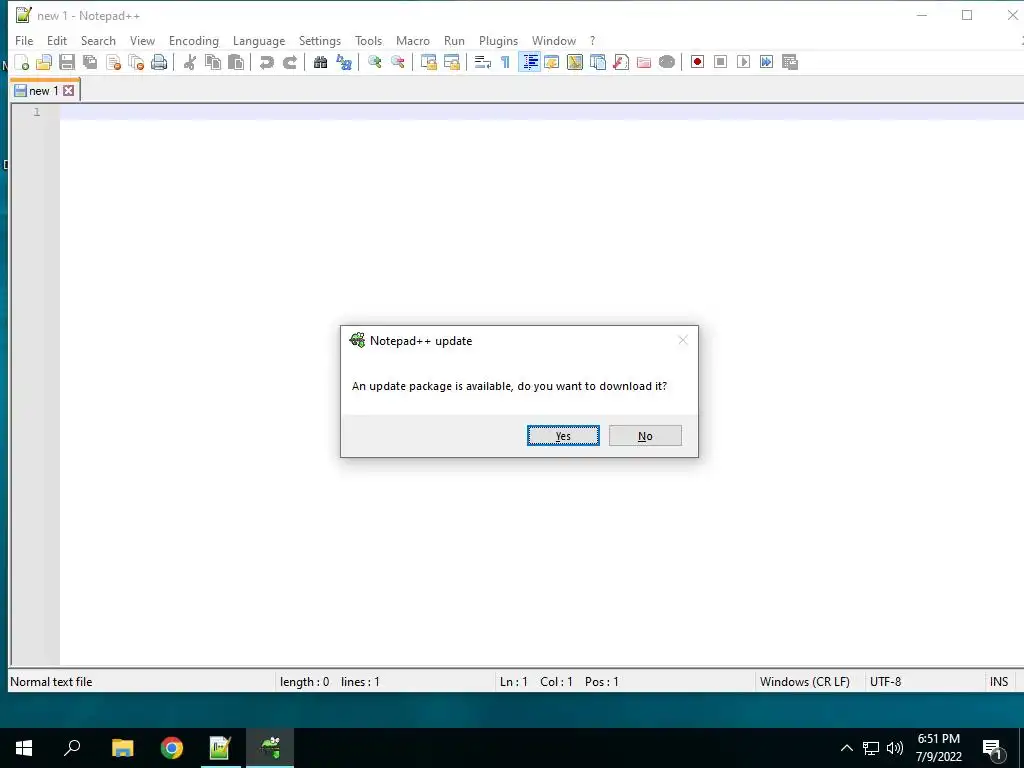Close the Notepad++ update dialog
The width and height of the screenshot is (1024, 768).
(x=682, y=340)
